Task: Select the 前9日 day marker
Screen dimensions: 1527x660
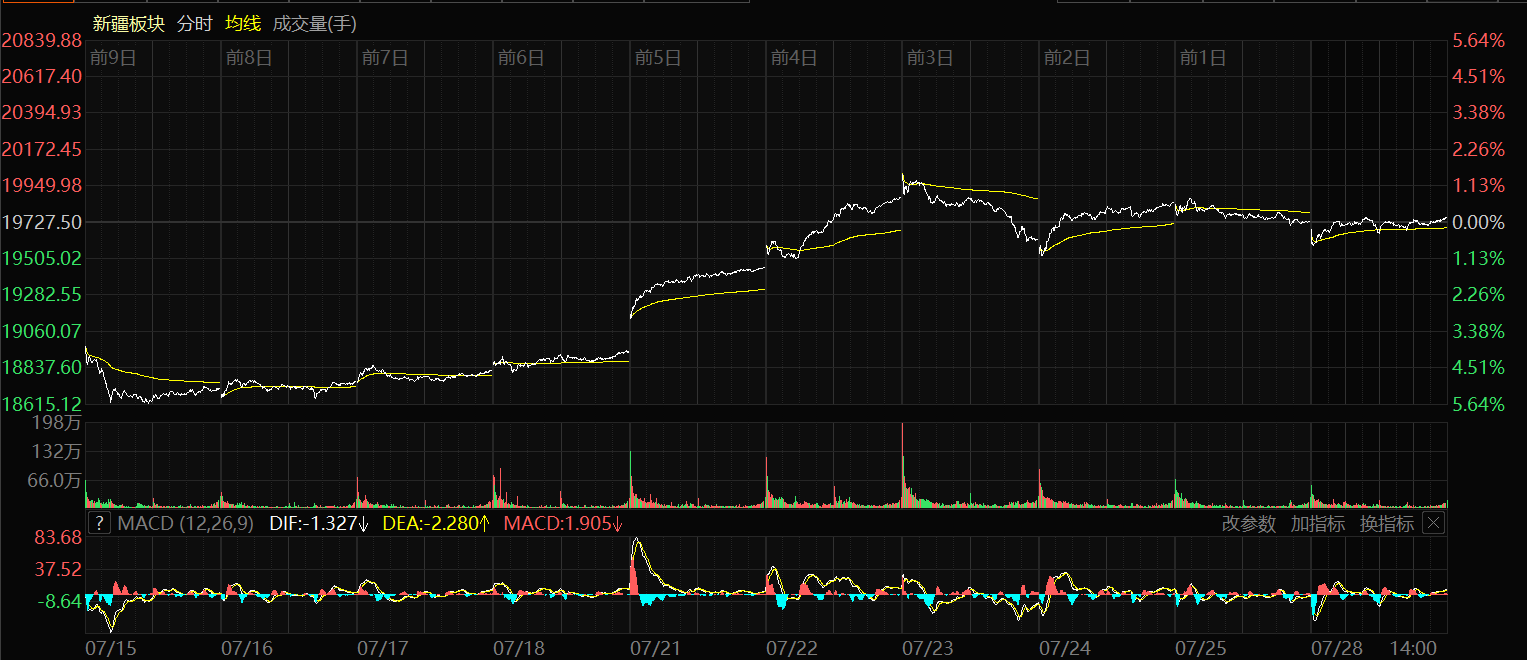Action: tap(112, 58)
